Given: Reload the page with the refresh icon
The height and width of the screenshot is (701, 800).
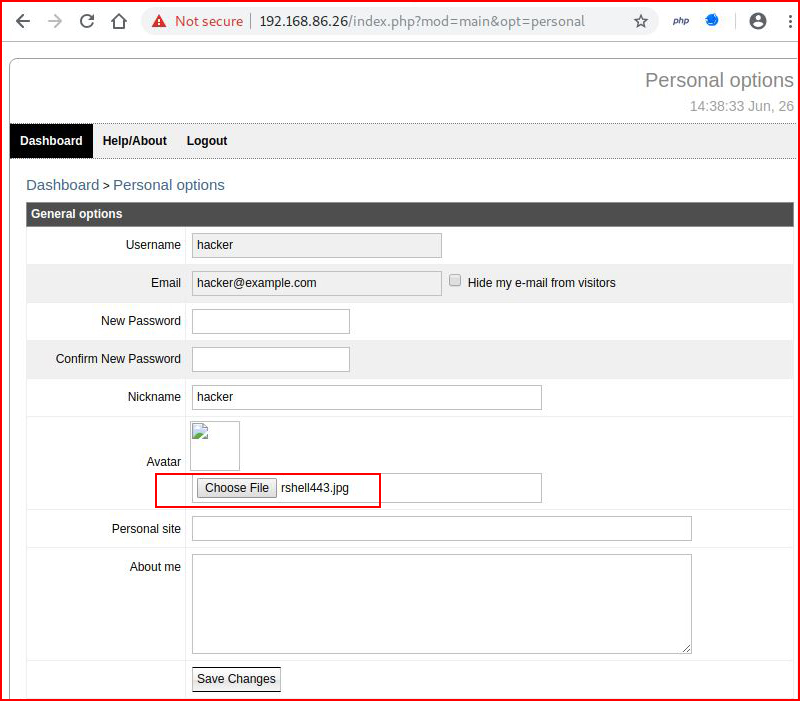Looking at the screenshot, I should tap(87, 21).
